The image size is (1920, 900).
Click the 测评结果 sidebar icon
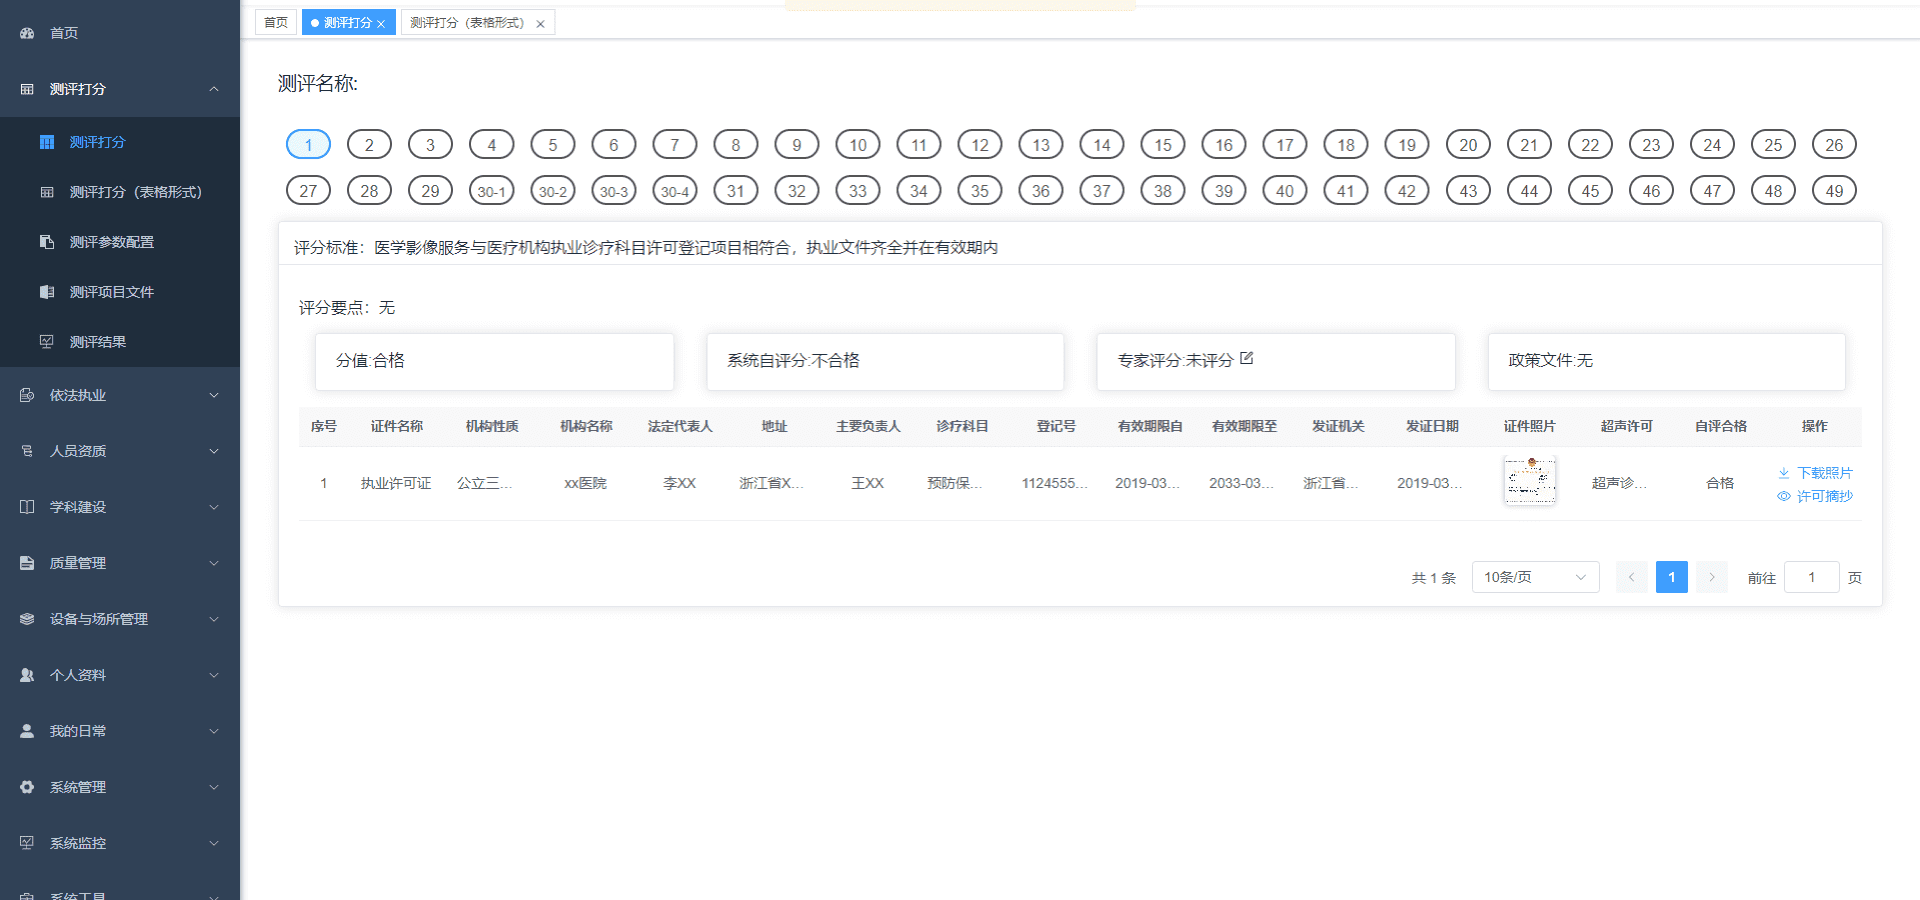pos(47,342)
